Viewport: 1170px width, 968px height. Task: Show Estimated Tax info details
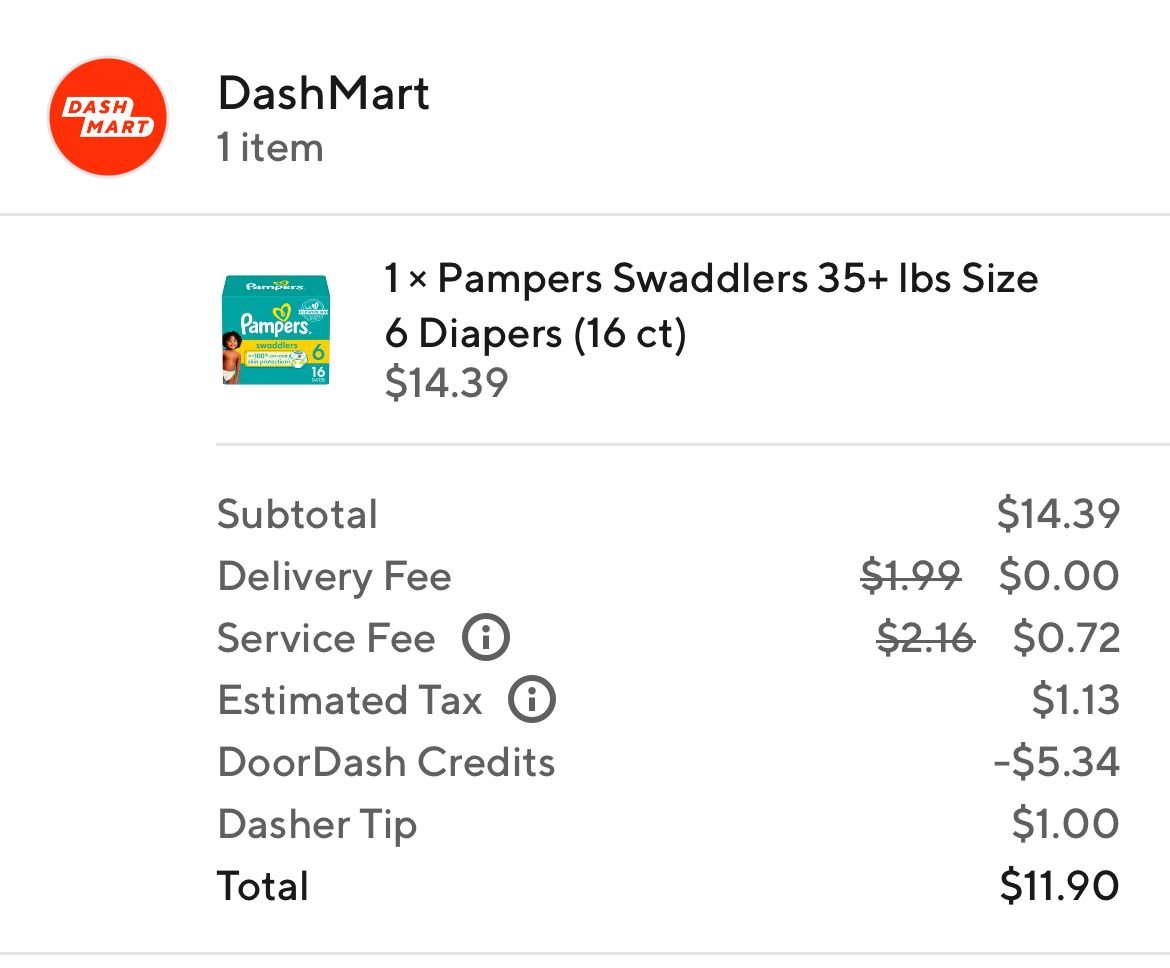tap(531, 700)
